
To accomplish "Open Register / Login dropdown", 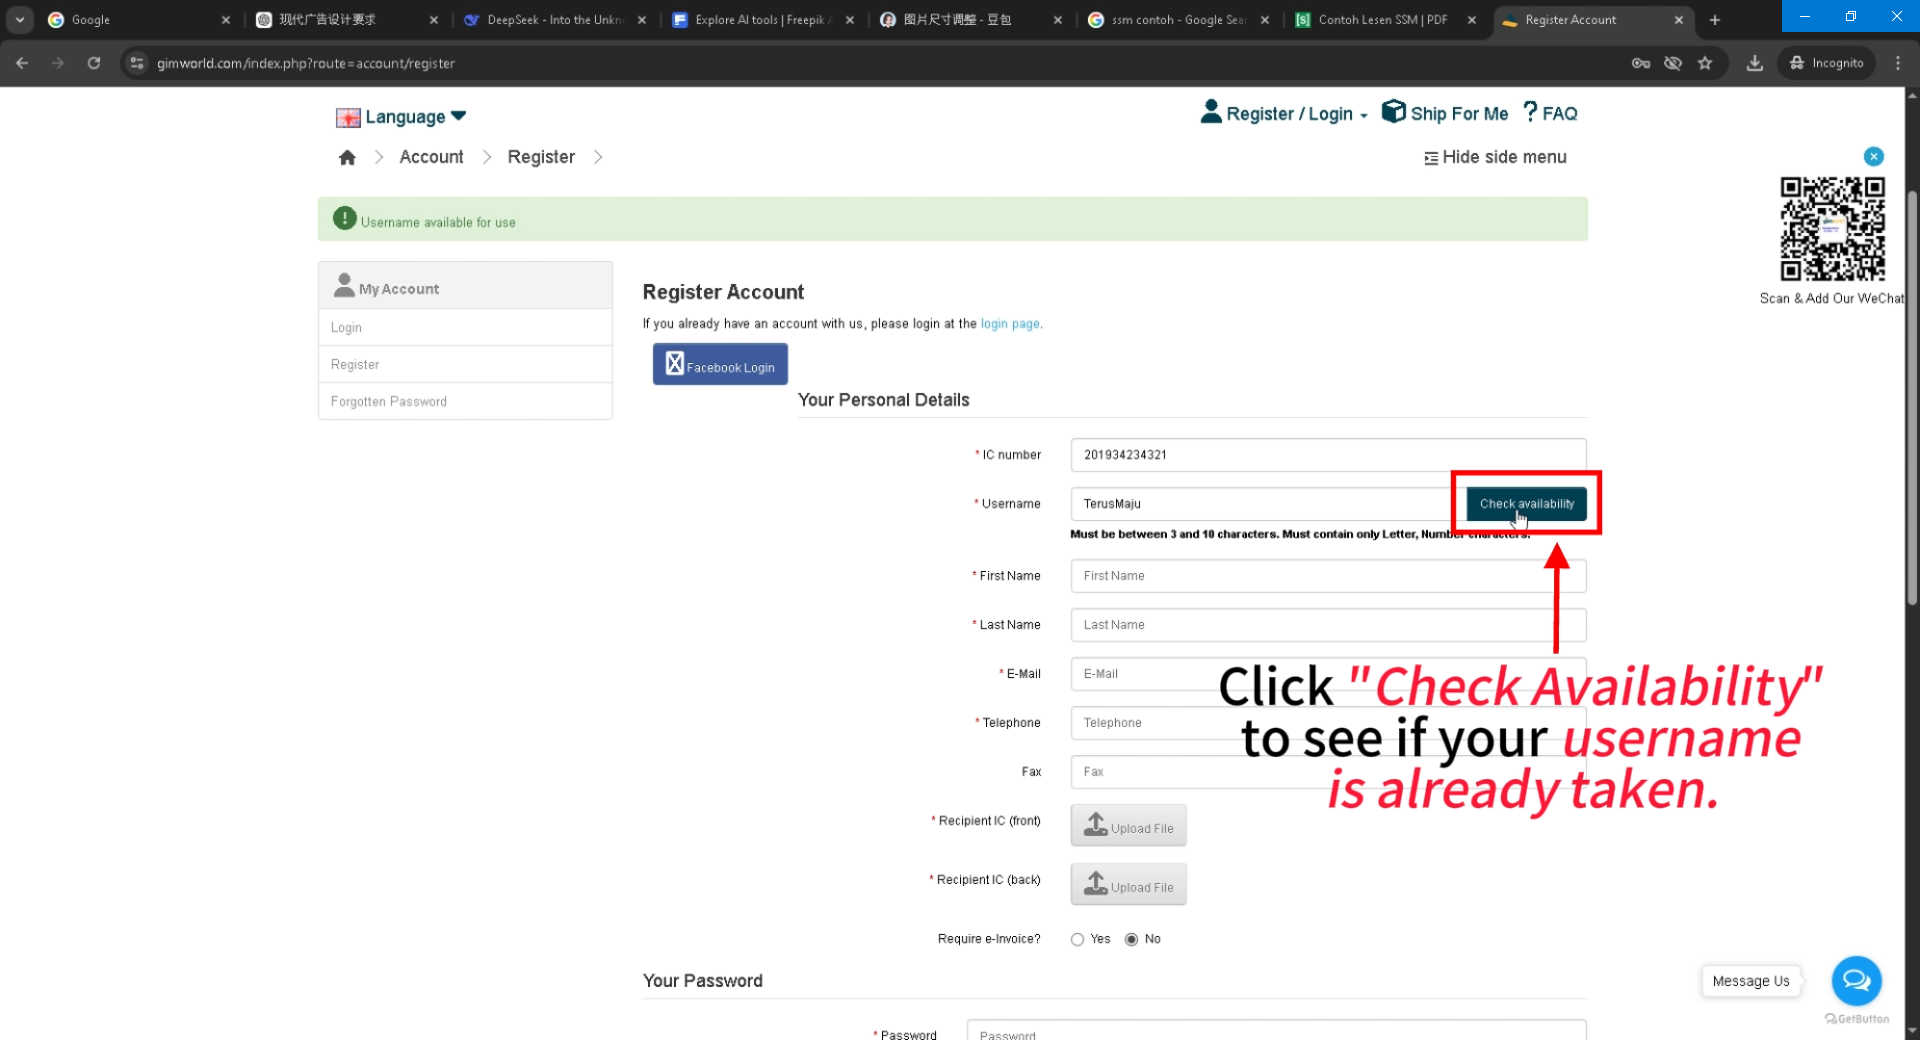I will (x=1285, y=113).
